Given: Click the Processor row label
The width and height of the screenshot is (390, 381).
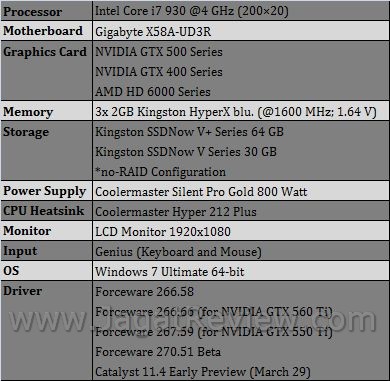Looking at the screenshot, I should click(33, 12).
